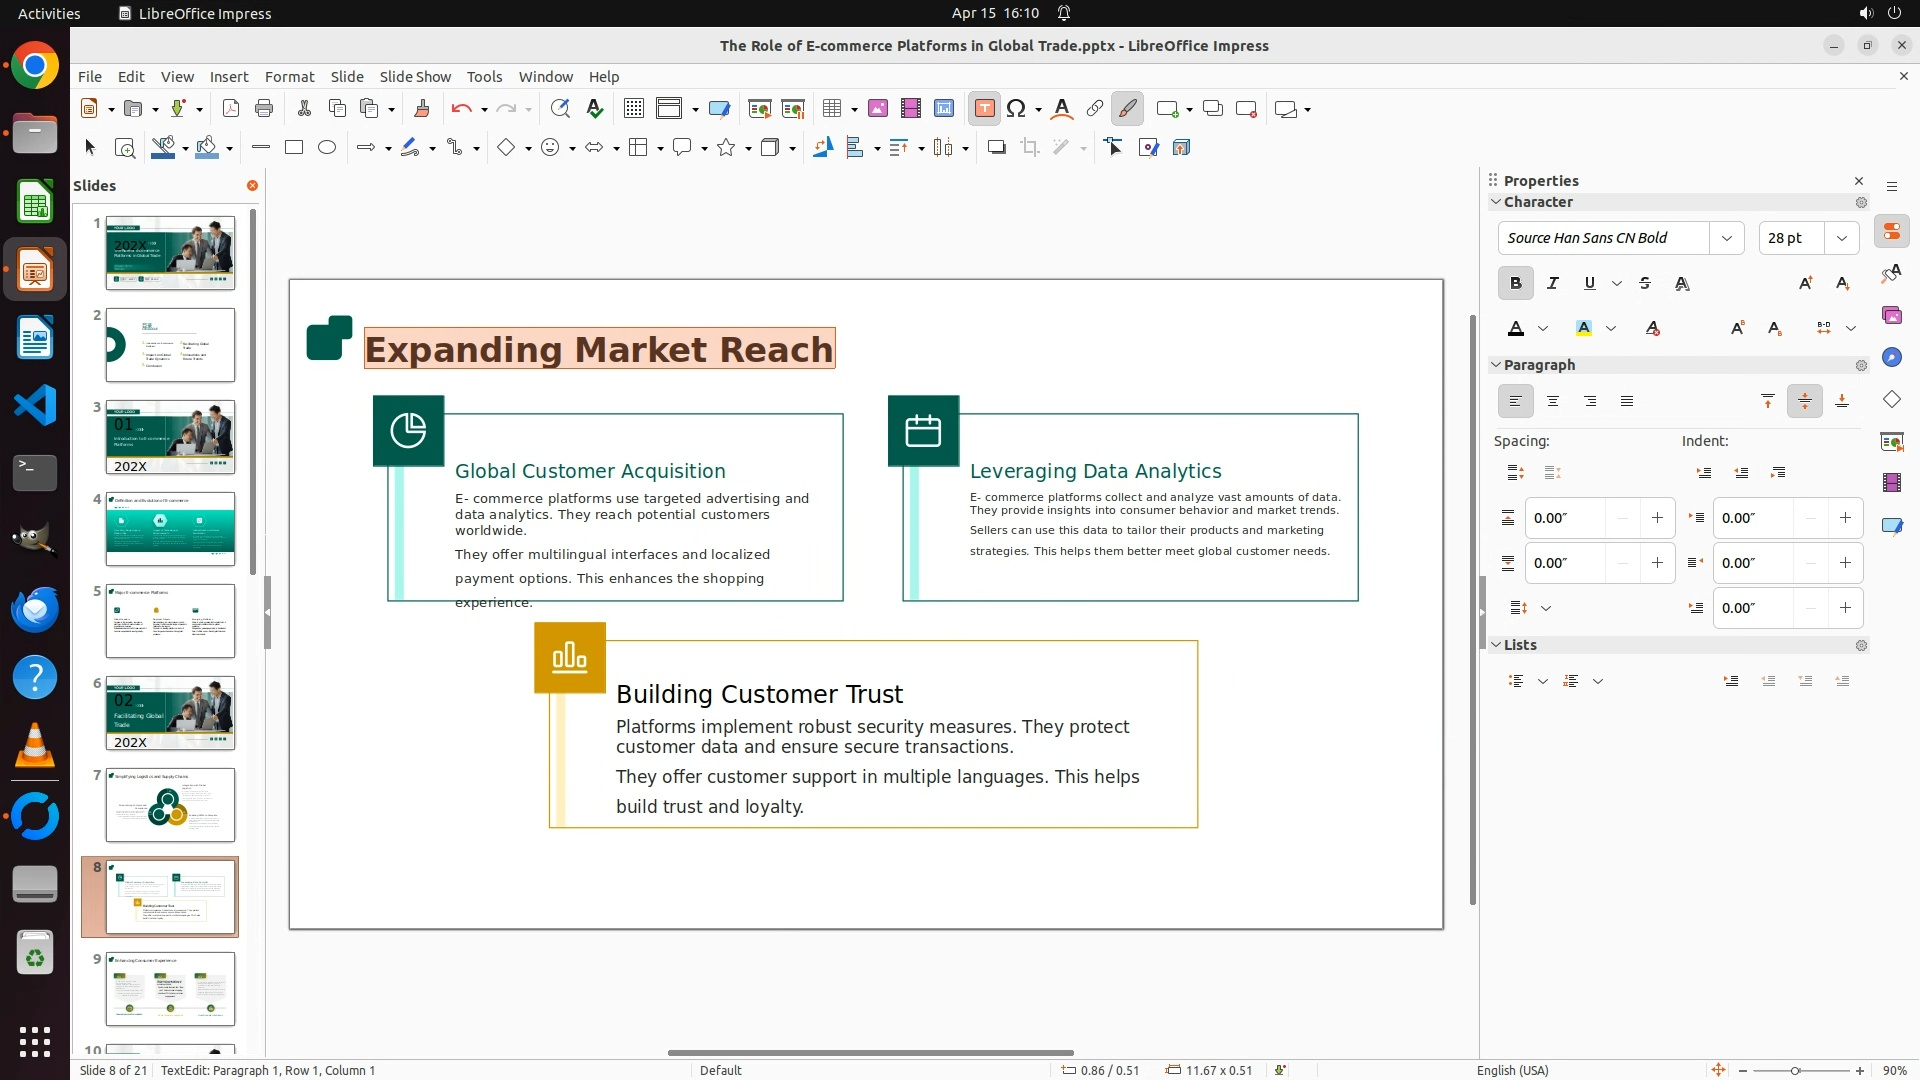Increase the above paragraph spacing value
1920x1080 pixels.
1657,518
